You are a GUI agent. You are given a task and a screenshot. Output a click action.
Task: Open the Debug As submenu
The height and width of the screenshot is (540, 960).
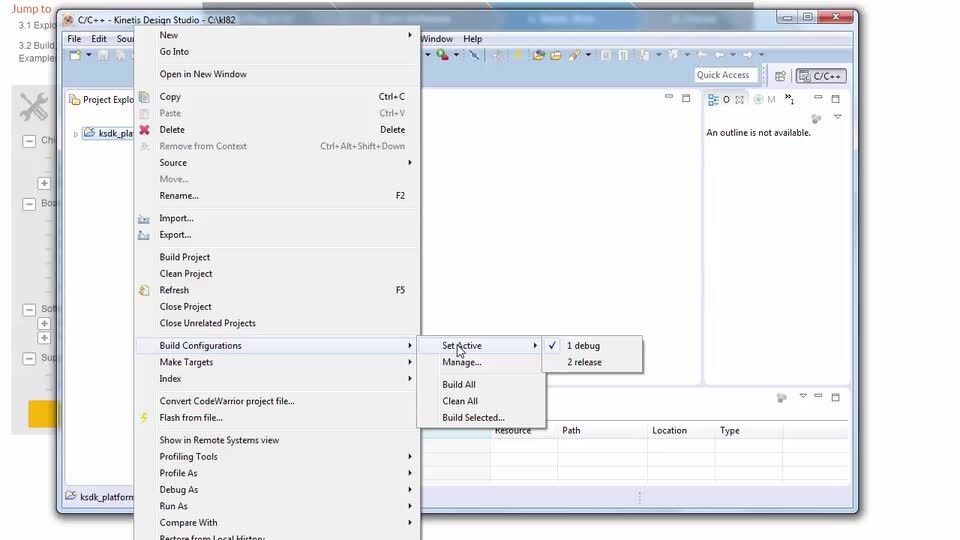(x=277, y=490)
